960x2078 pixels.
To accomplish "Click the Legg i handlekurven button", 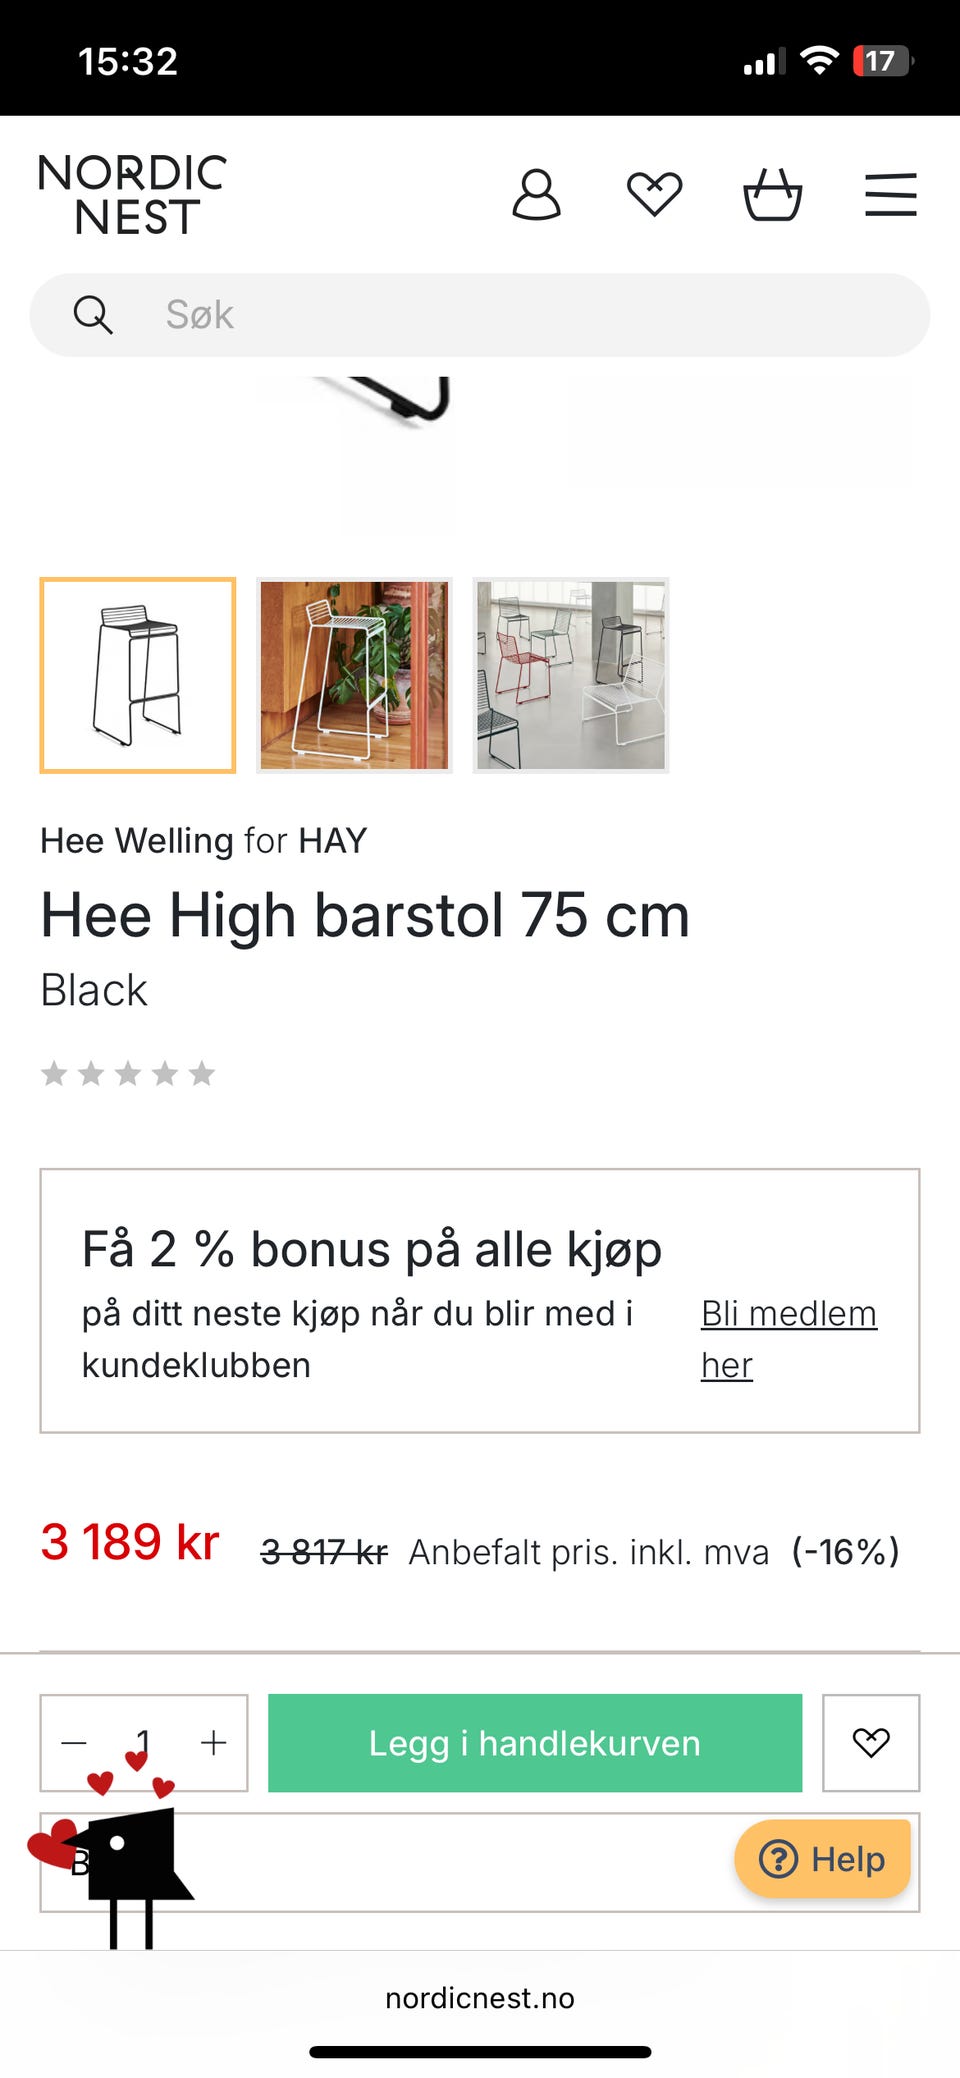I will point(534,1743).
